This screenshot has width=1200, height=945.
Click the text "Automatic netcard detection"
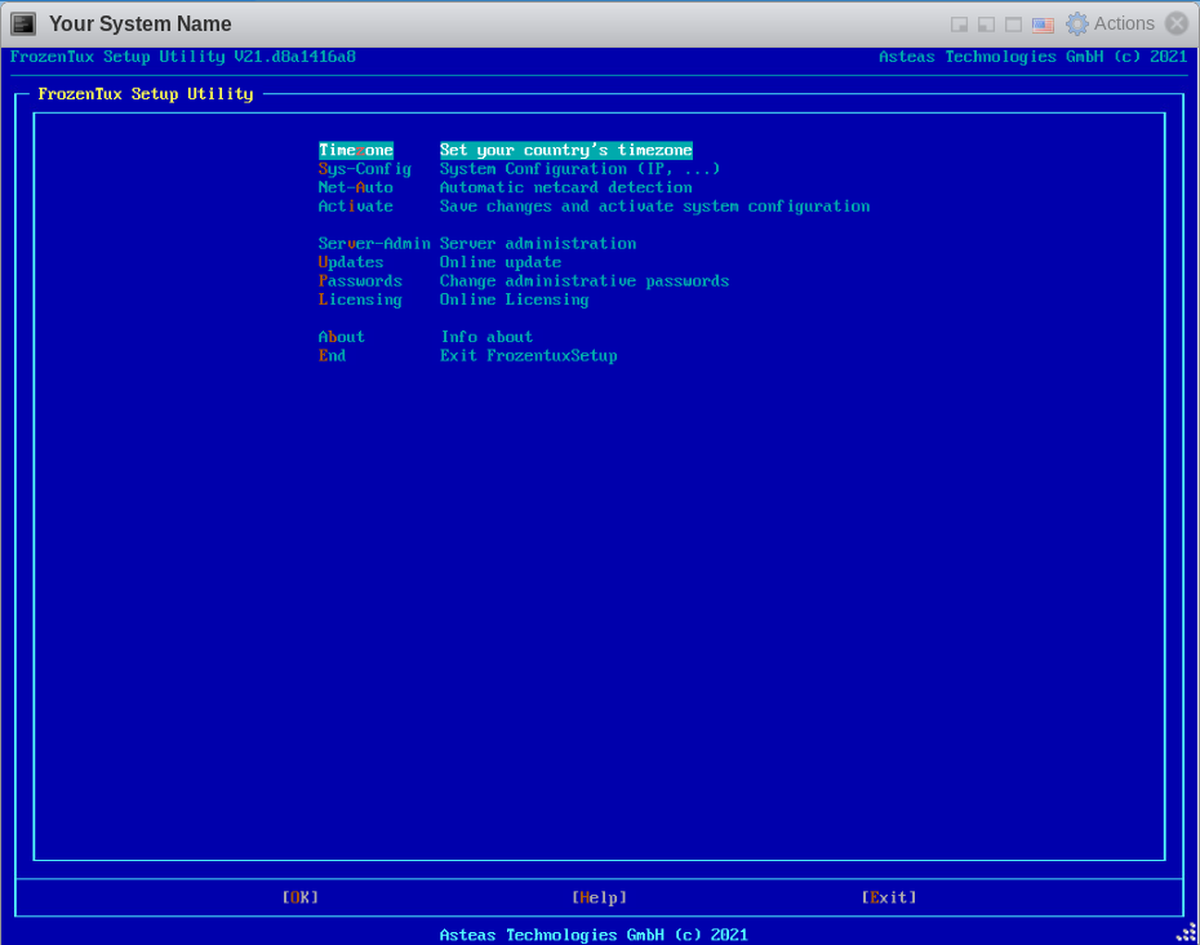566,187
